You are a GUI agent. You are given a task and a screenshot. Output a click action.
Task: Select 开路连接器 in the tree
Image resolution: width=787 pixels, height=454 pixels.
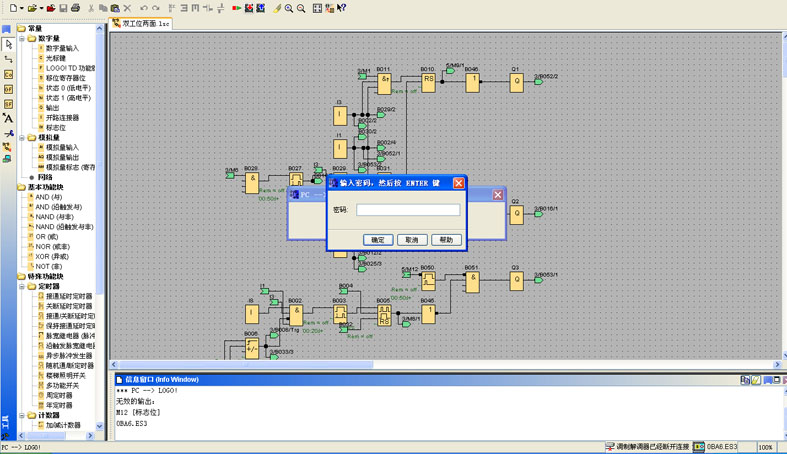[62, 117]
